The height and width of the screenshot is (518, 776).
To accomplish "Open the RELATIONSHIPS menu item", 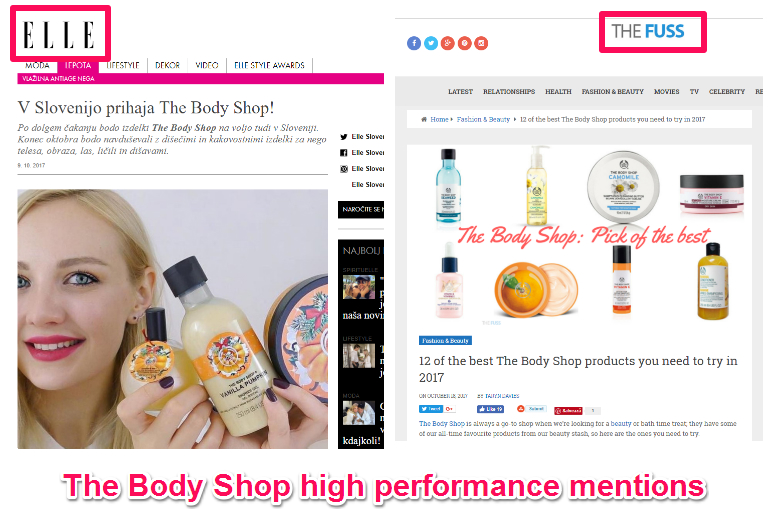I will pos(509,92).
